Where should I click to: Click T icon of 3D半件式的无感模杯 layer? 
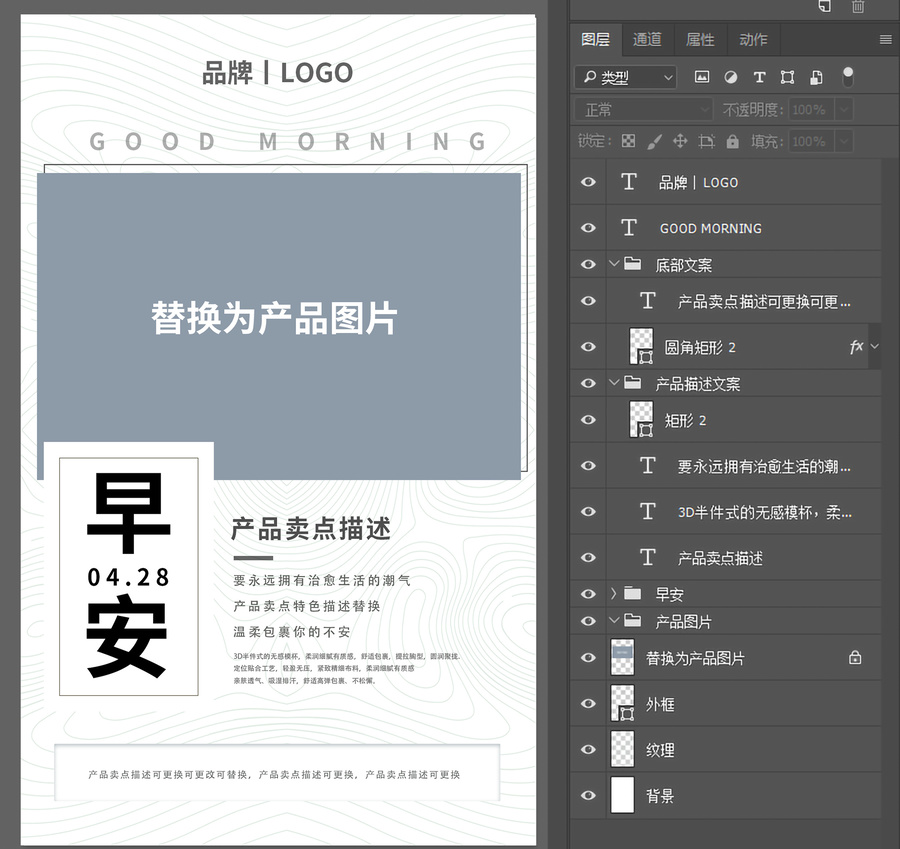pos(648,511)
